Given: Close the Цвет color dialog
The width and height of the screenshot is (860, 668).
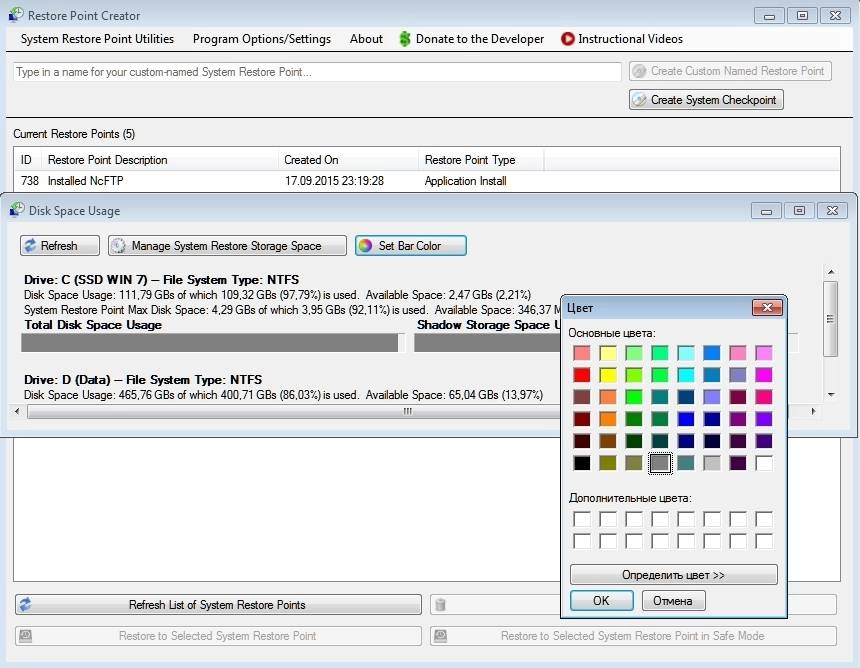Looking at the screenshot, I should (x=767, y=308).
